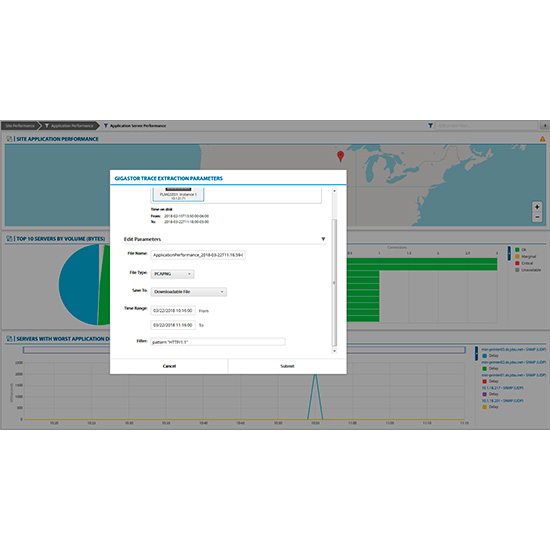The width and height of the screenshot is (550, 550).
Task: Go to Site Performance breadcrumb
Action: pos(20,126)
